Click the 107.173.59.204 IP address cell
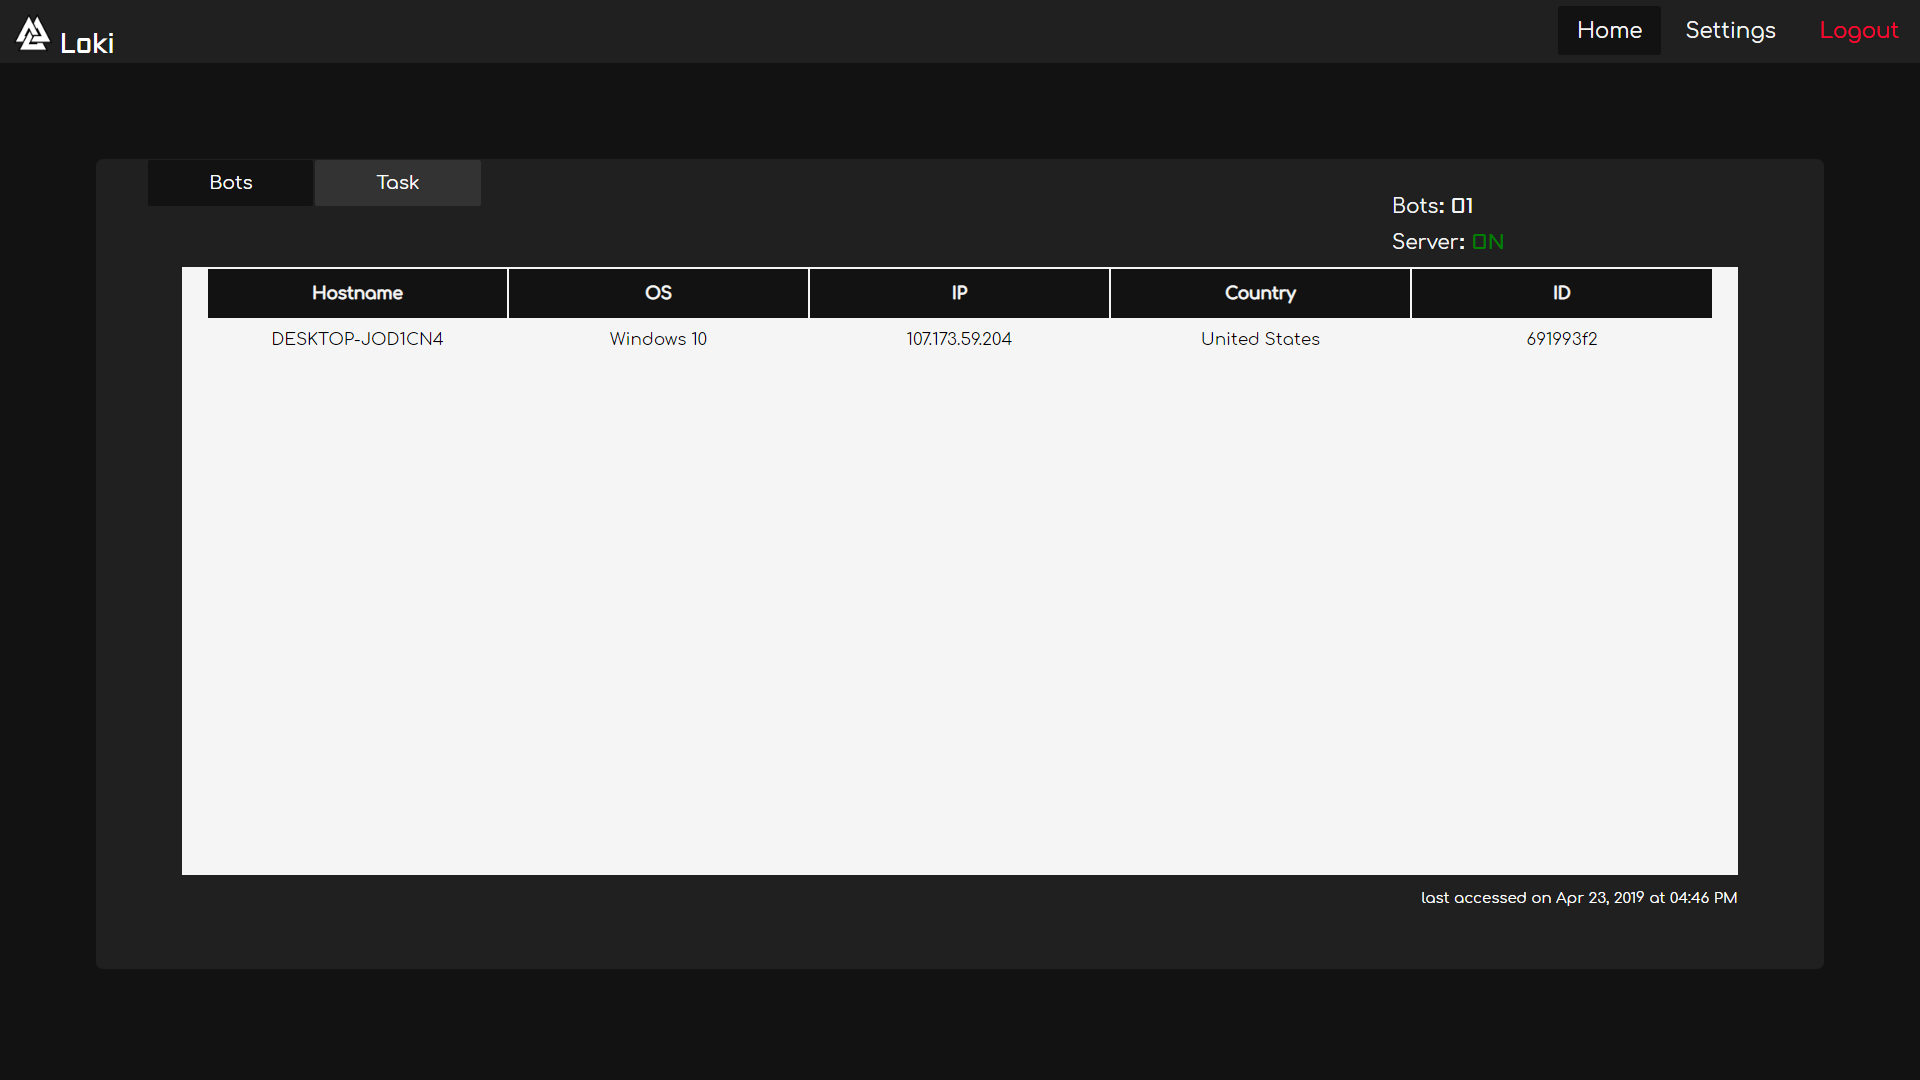This screenshot has width=1920, height=1080. pos(959,339)
